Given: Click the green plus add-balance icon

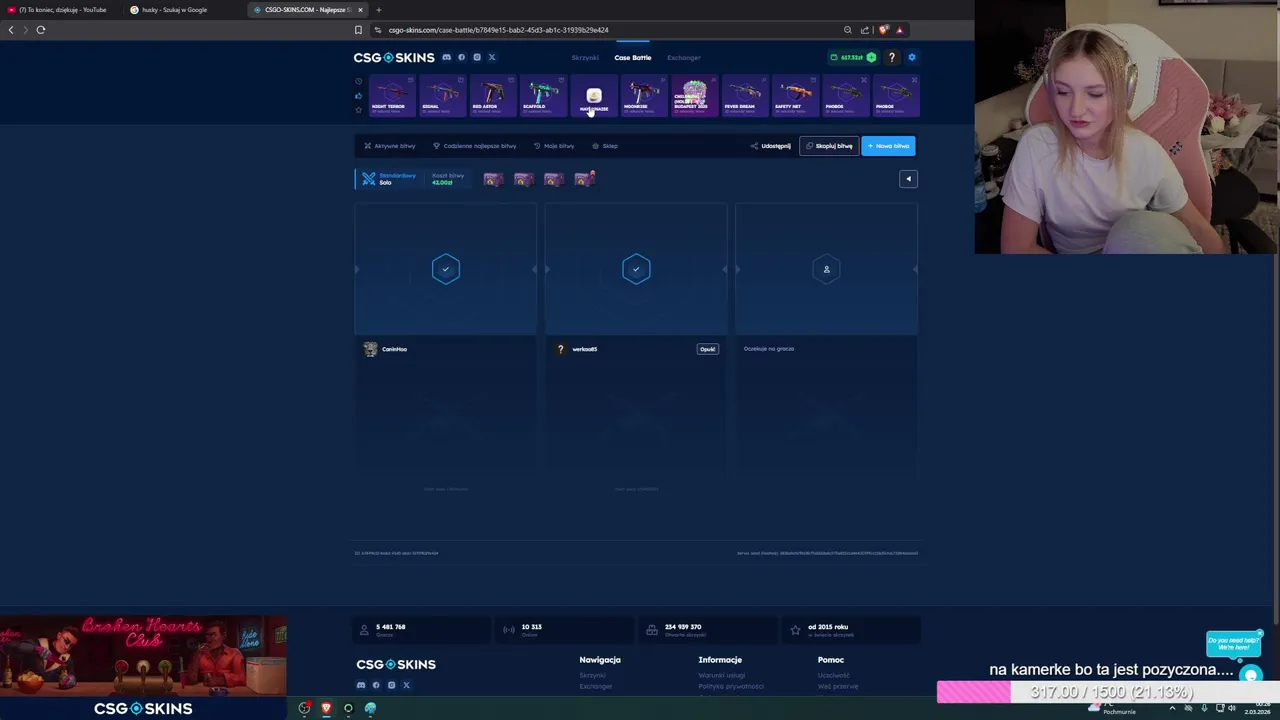Looking at the screenshot, I should click(871, 57).
